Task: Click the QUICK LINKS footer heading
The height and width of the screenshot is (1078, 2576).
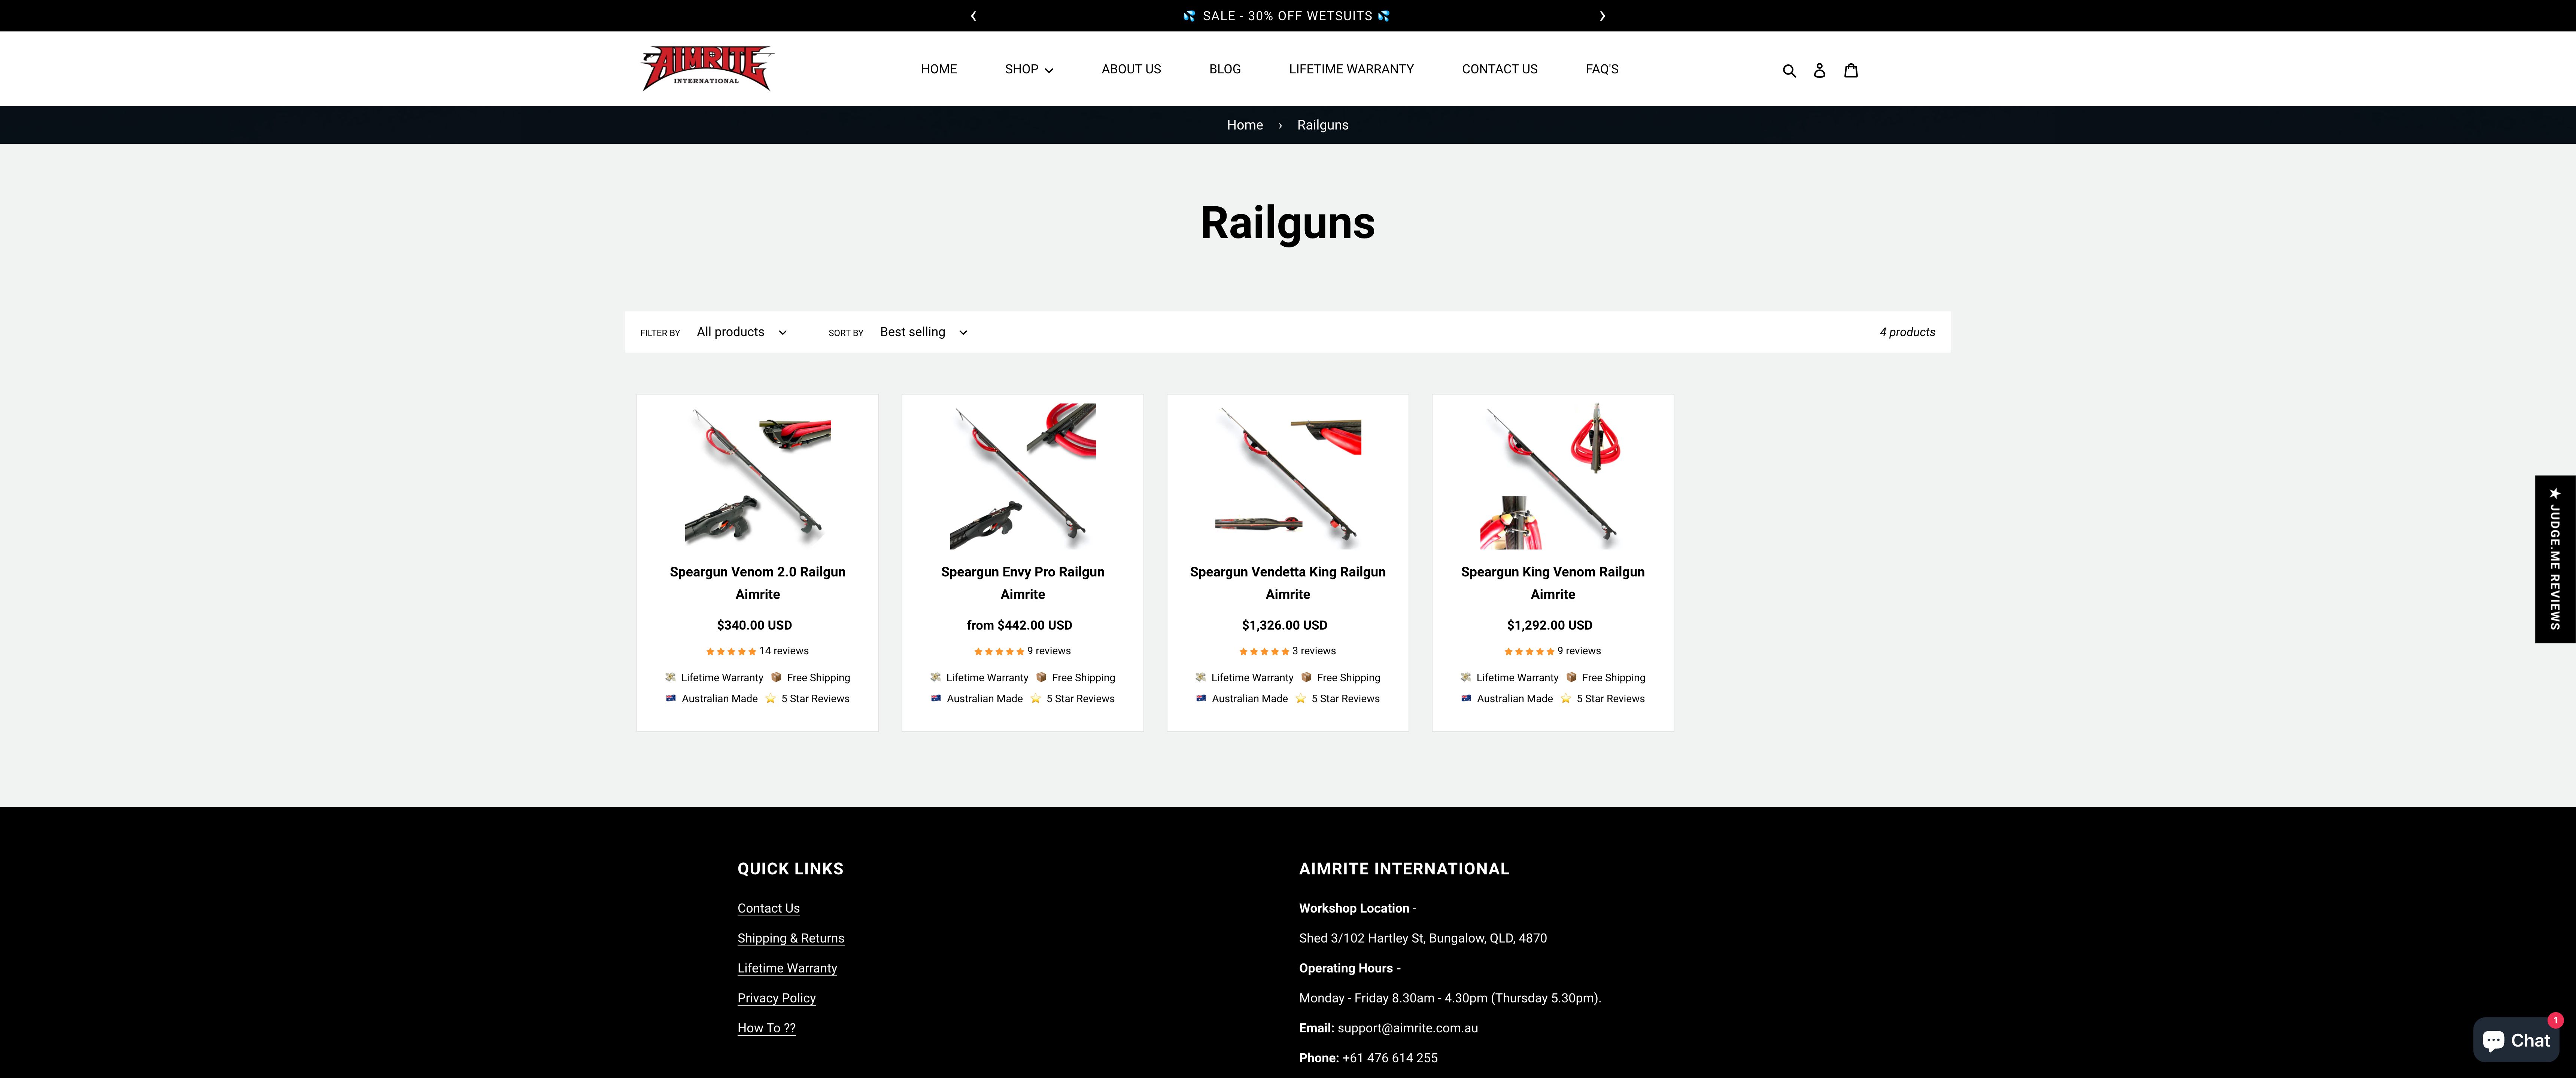Action: point(790,869)
